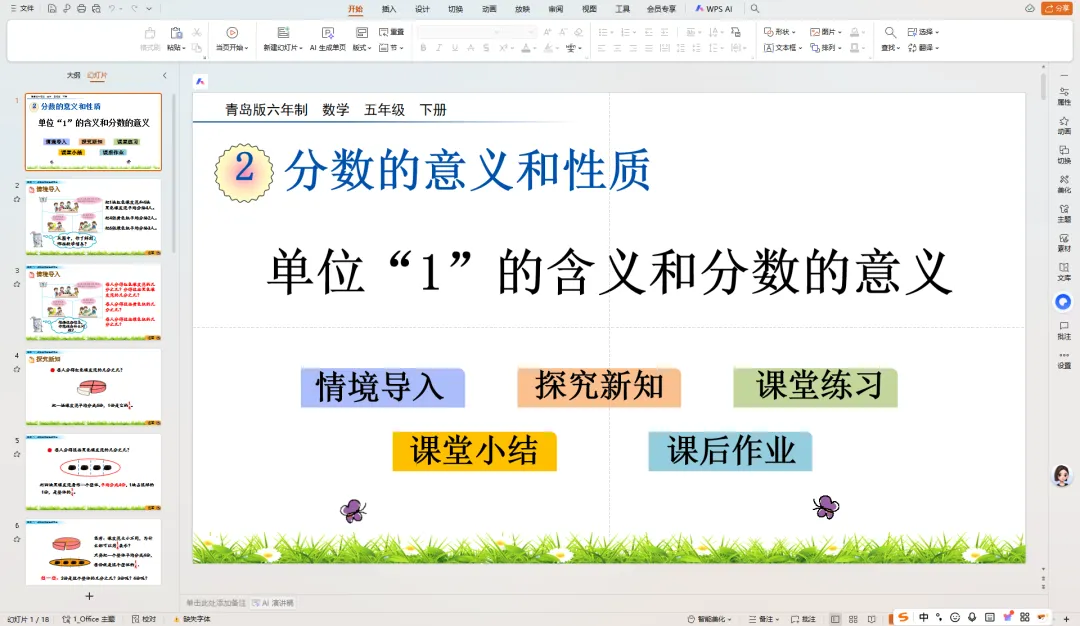Switch to the 开始 ribbon tab
This screenshot has width=1080, height=626.
355,9
